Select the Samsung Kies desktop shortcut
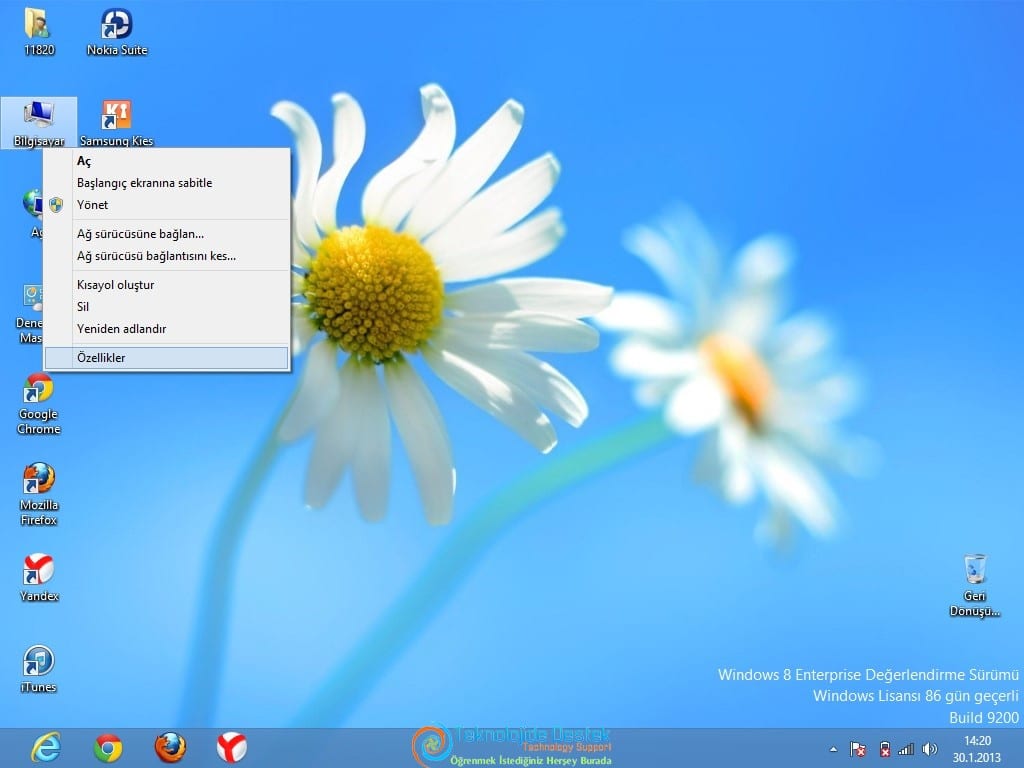This screenshot has width=1024, height=768. pos(116,123)
